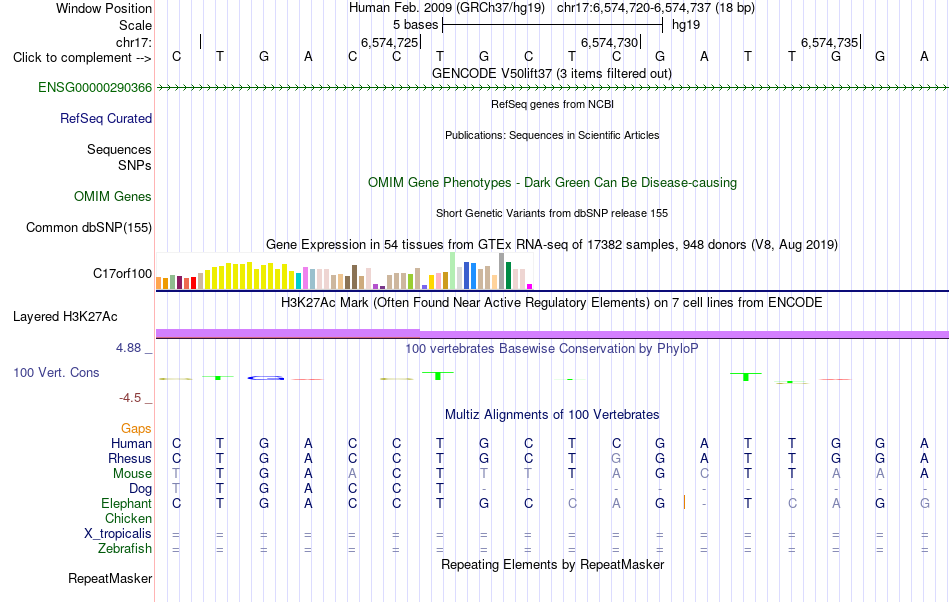Click the tall gray GTEx expression bar

[x=502, y=271]
